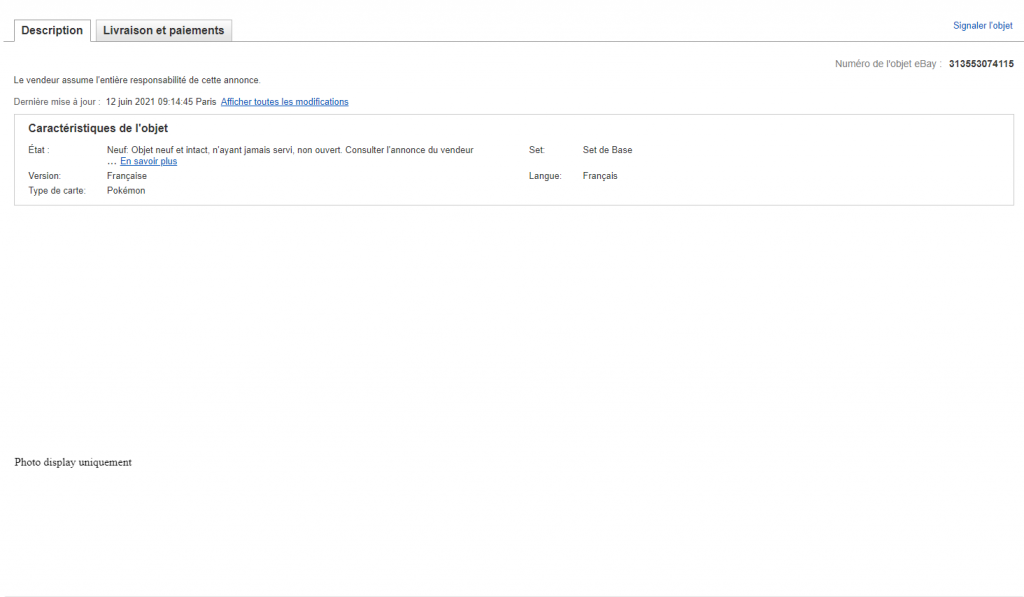Click the seller responsibility notice text
Screen dimensions: 1024x597
tap(137, 80)
